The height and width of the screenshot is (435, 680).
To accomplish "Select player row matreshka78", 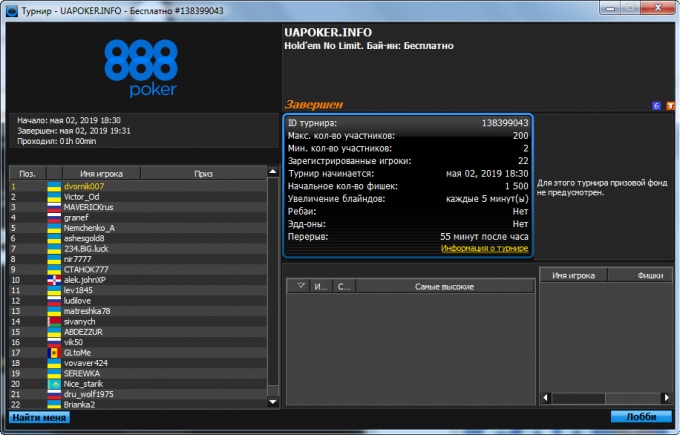I will click(138, 311).
